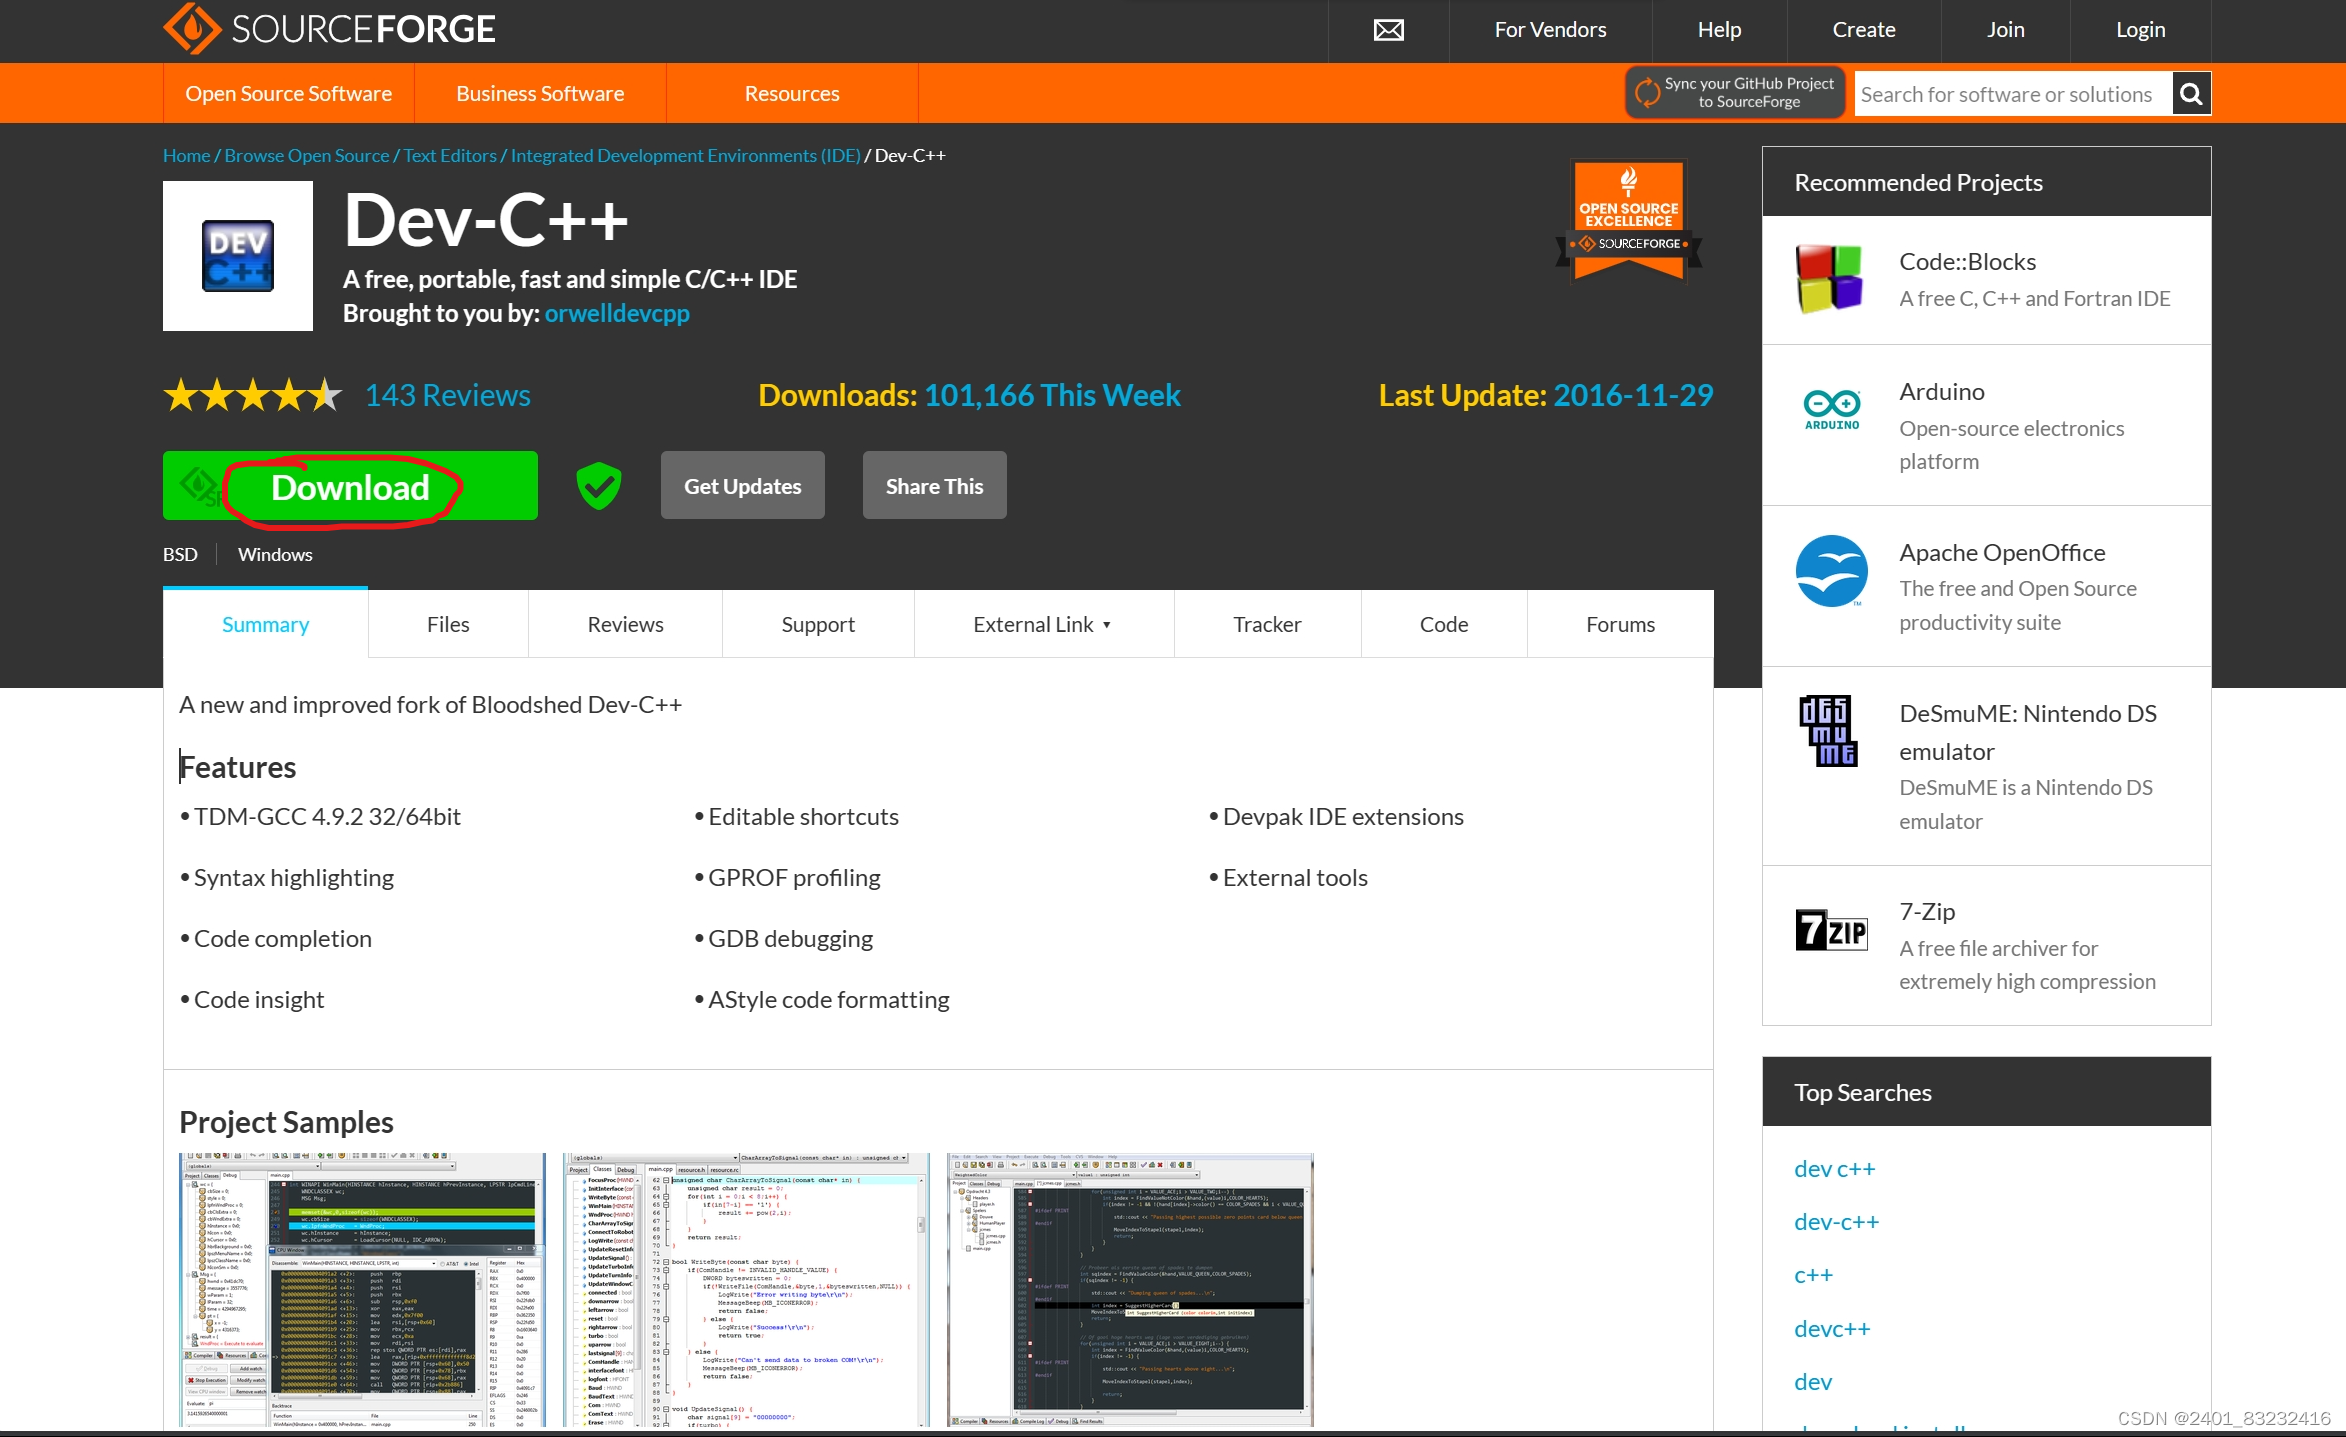Screen dimensions: 2346x1437
Task: Click the 'devc++' top search link
Action: coord(1832,1330)
